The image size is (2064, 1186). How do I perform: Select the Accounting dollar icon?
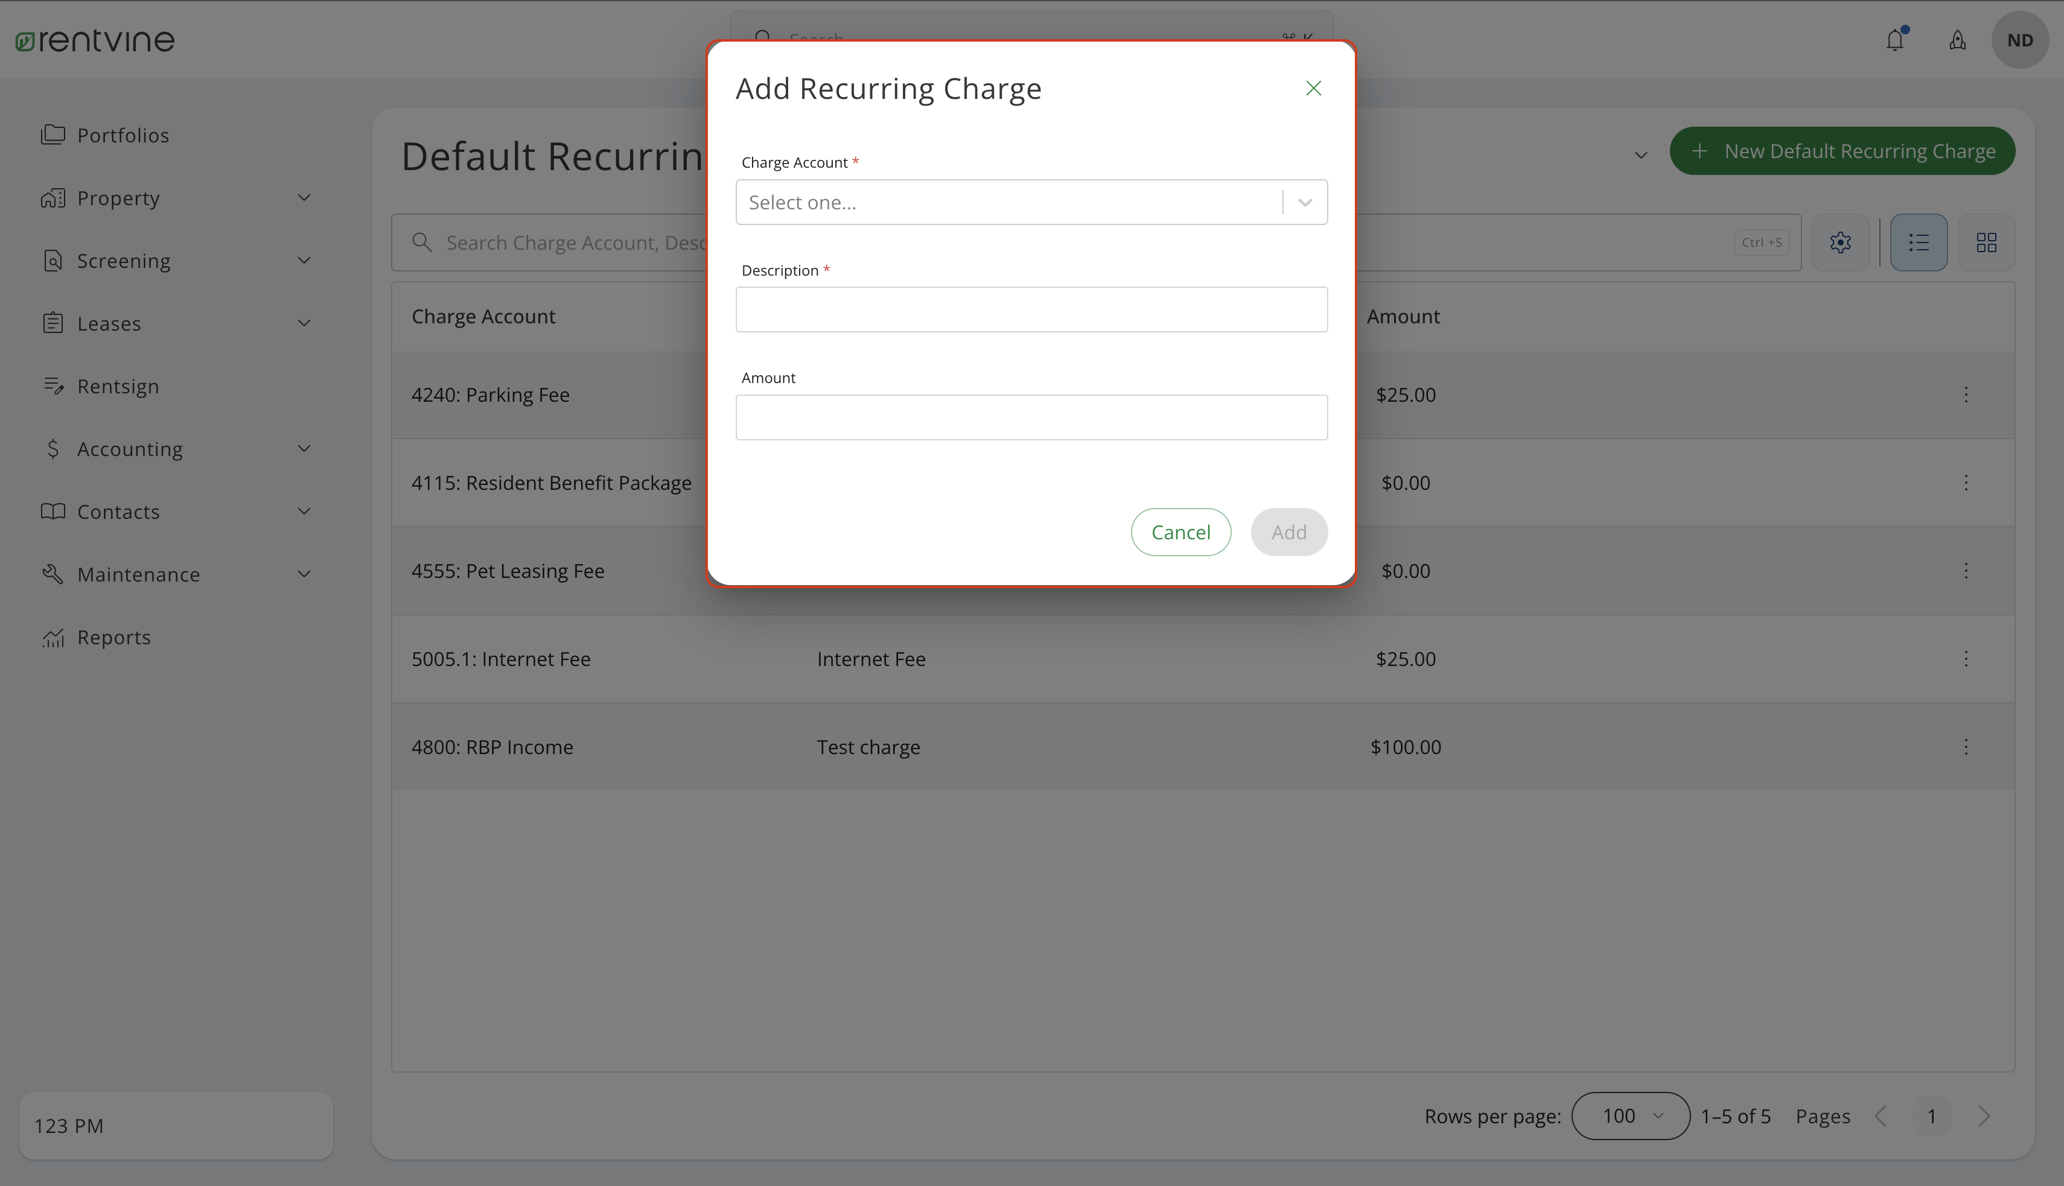54,448
